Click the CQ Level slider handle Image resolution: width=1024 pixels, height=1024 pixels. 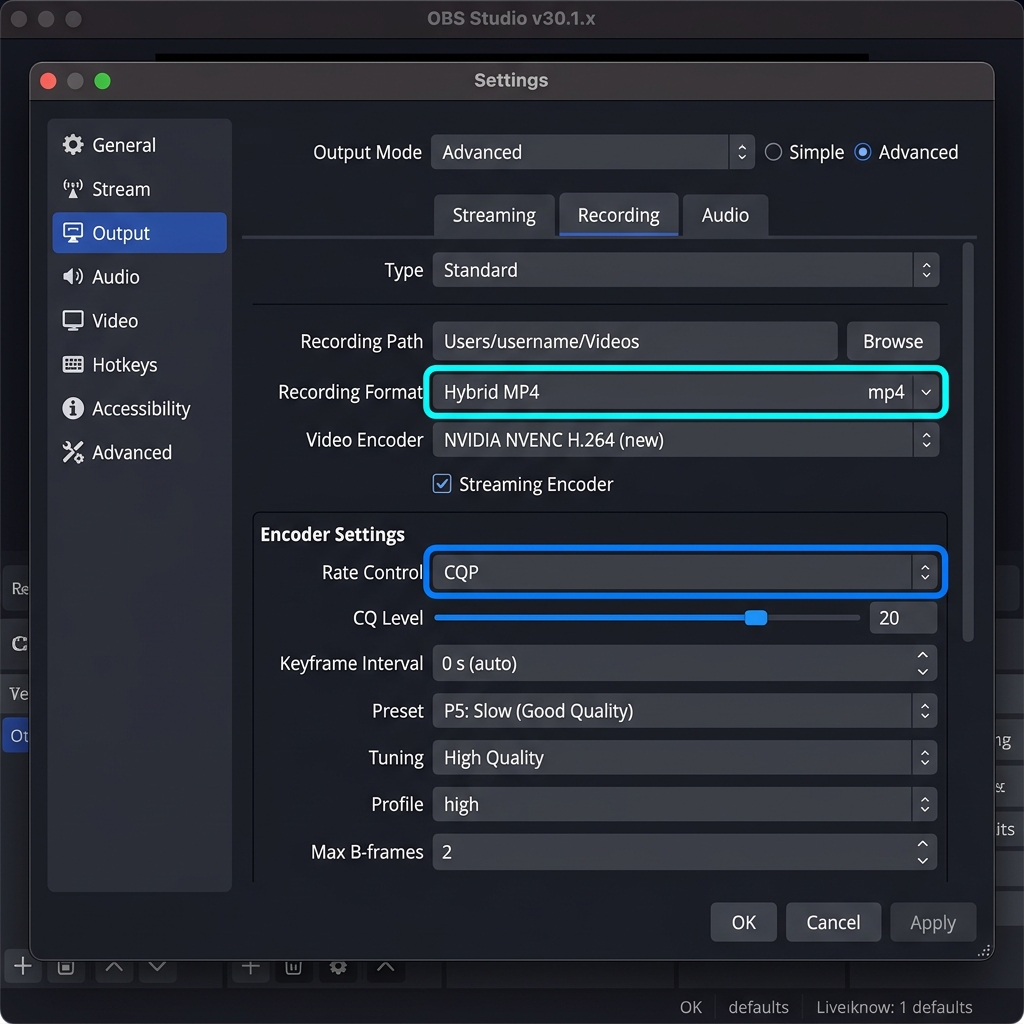[x=756, y=618]
